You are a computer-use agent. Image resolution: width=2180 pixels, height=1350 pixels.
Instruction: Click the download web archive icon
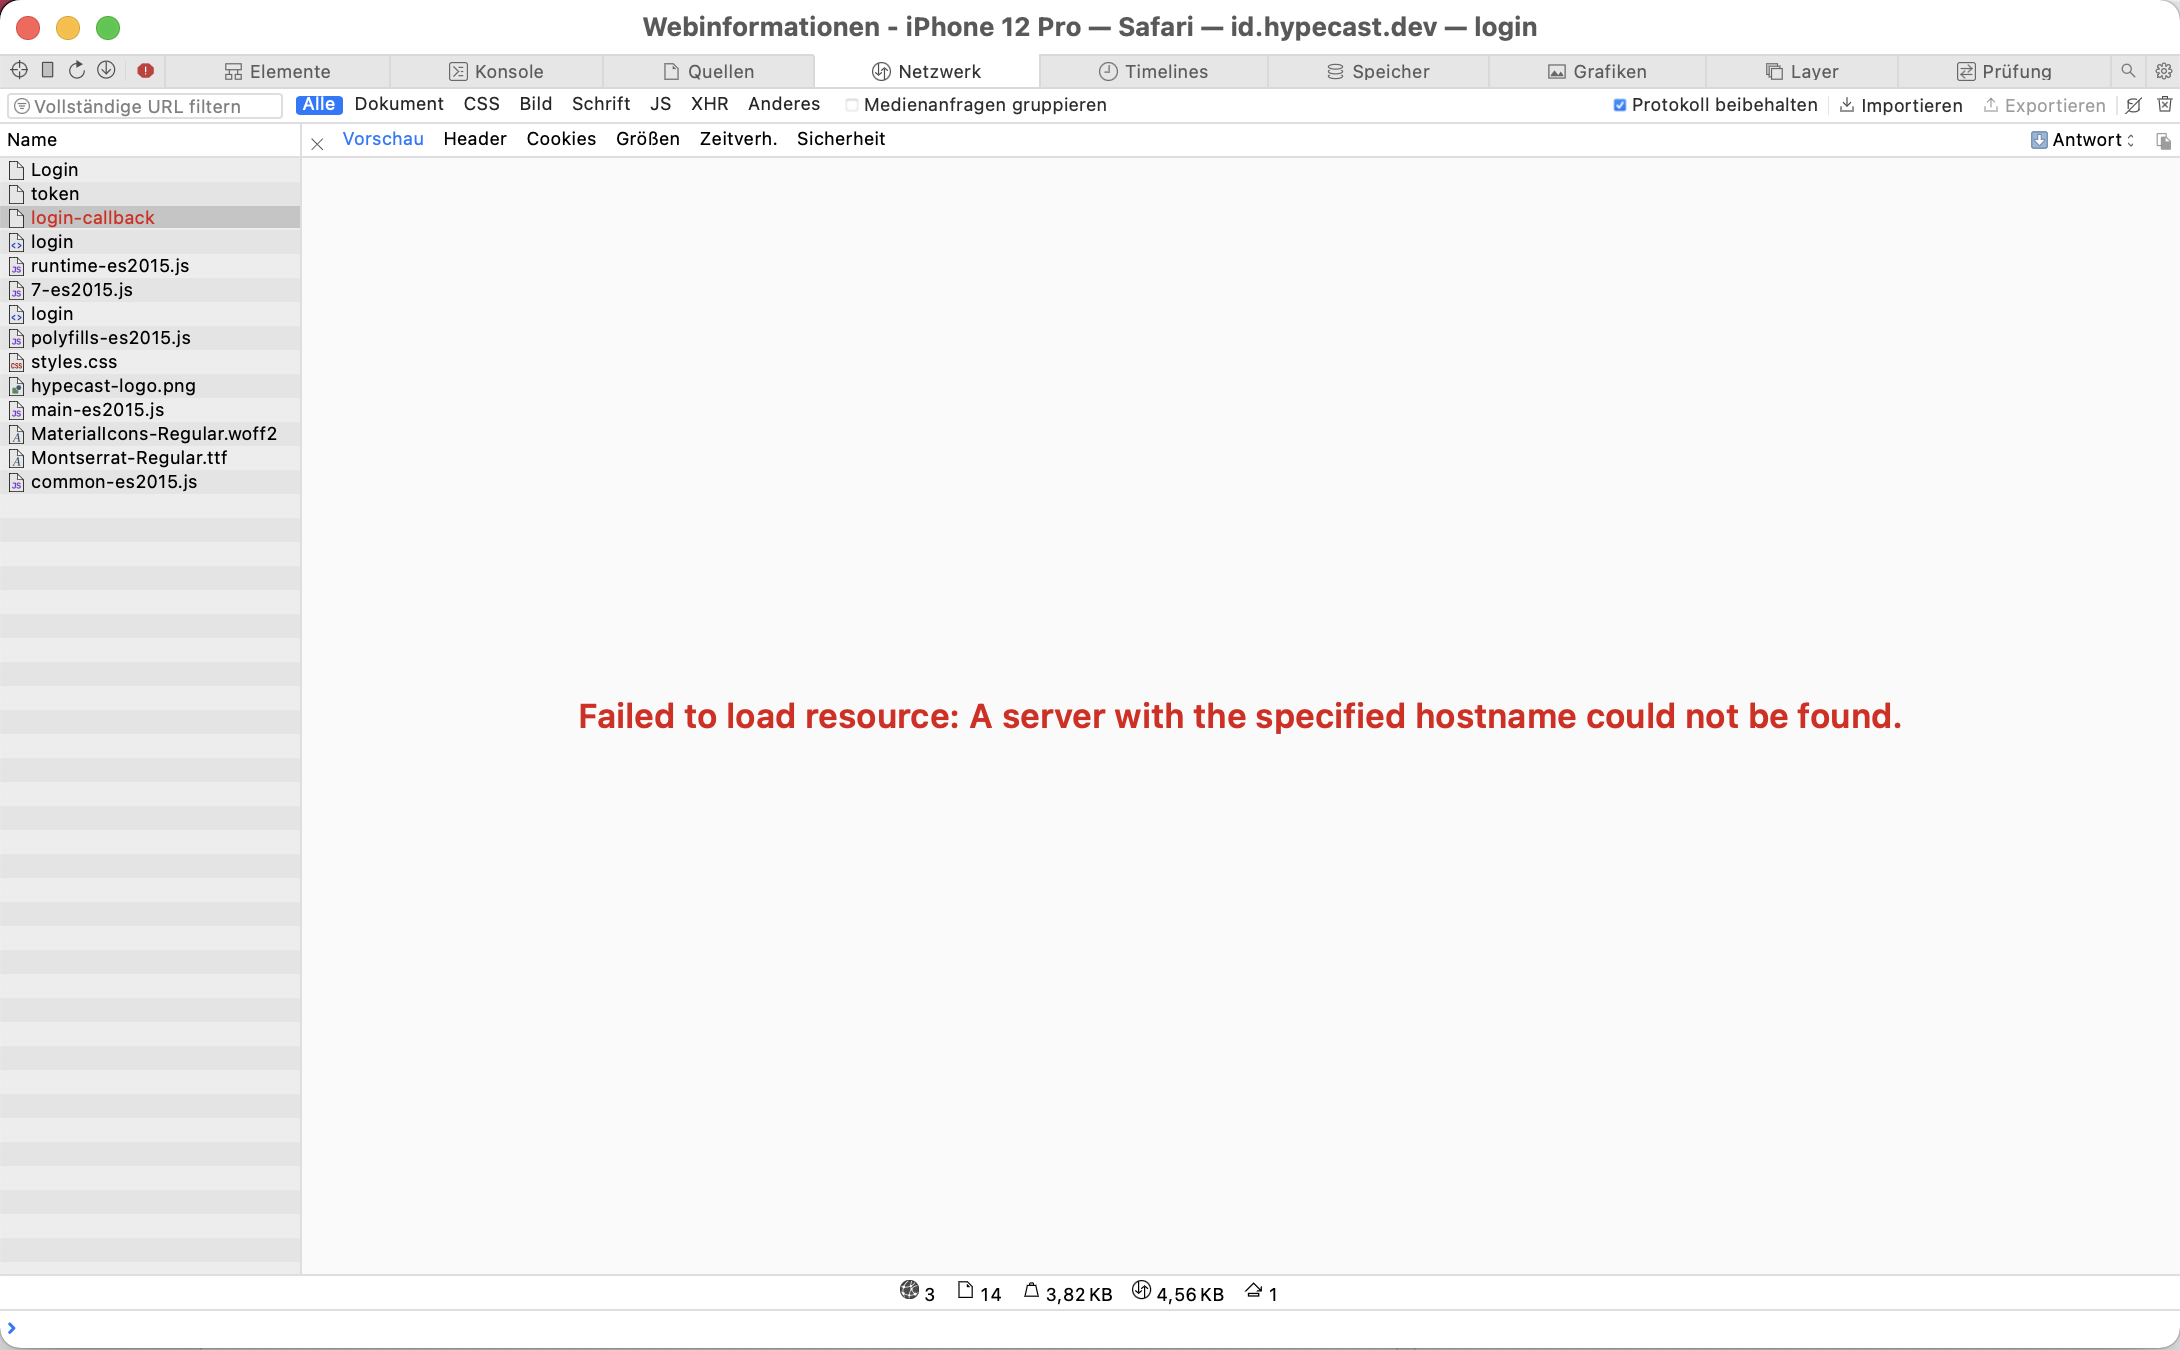pos(106,70)
